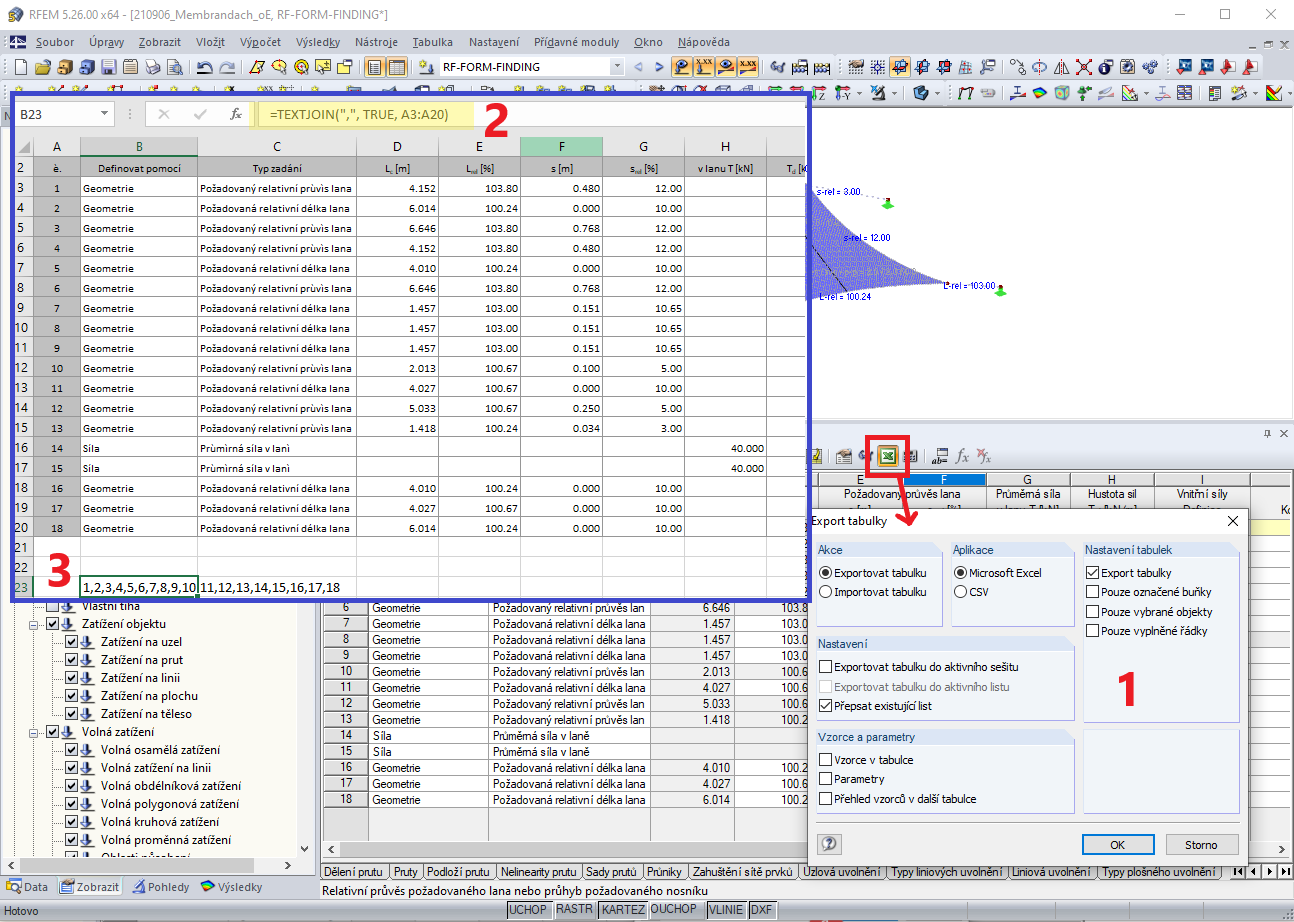Toggle the RASTR status bar button

pyautogui.click(x=574, y=910)
